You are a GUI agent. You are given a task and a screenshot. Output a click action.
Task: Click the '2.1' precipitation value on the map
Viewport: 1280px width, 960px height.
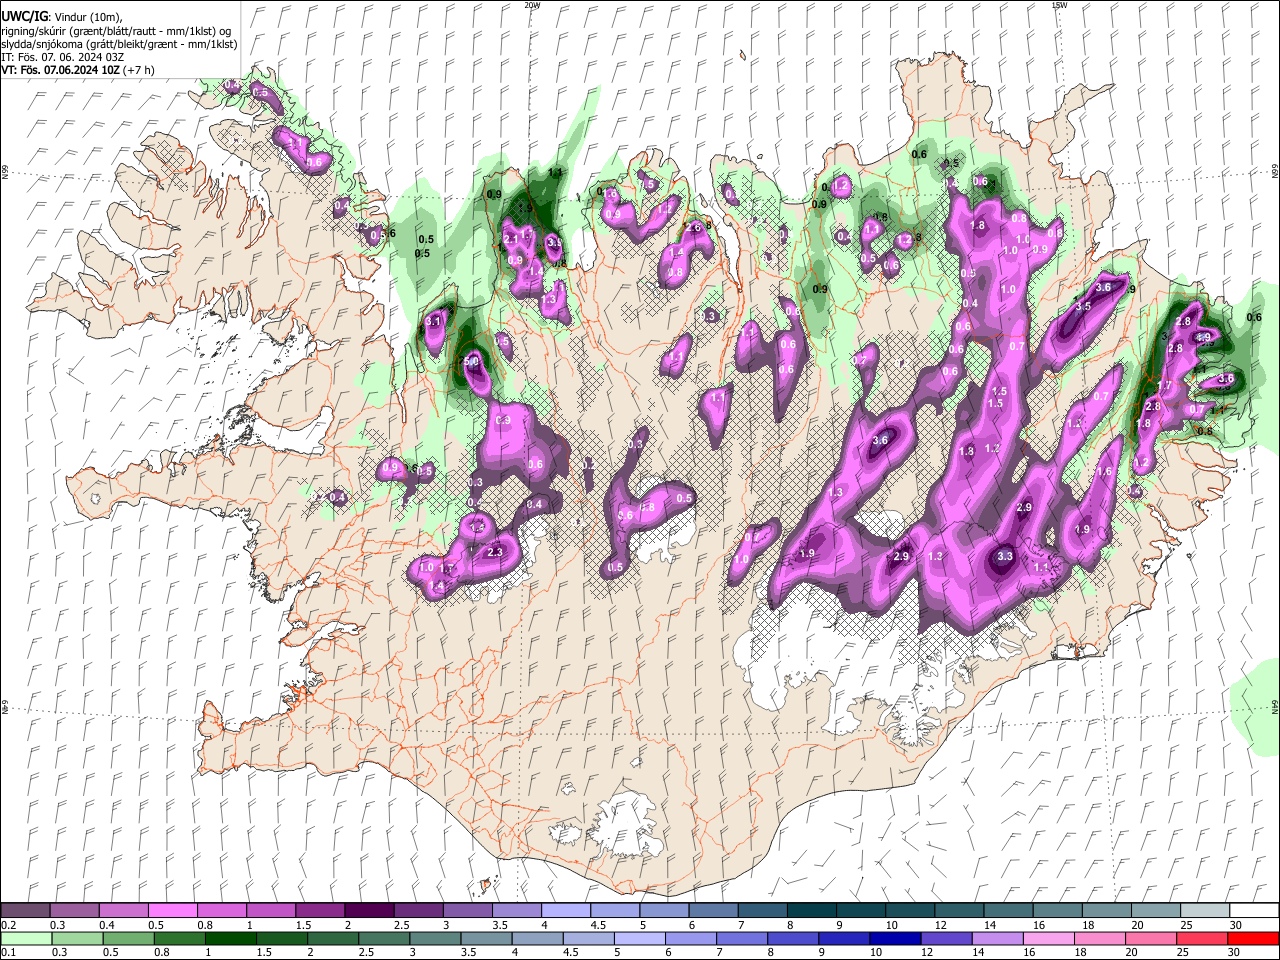tap(511, 240)
